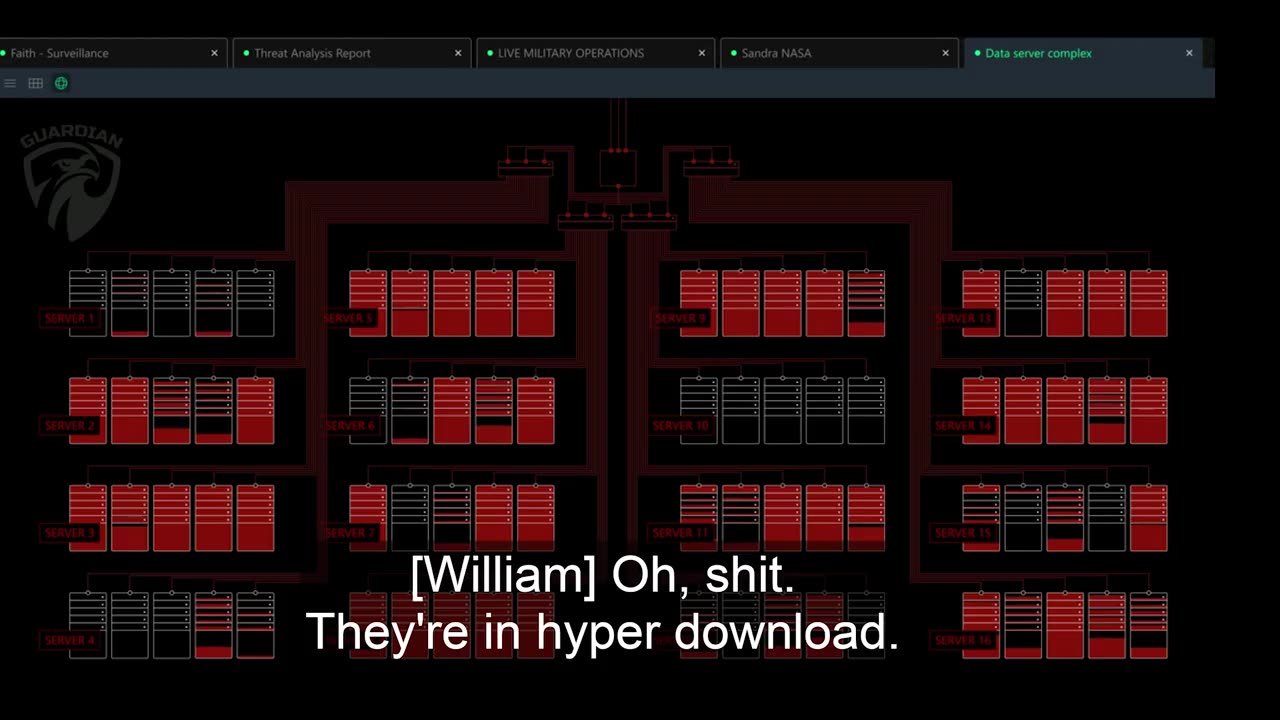1280x720 pixels.
Task: Click the SERVER 7 label
Action: tap(350, 532)
